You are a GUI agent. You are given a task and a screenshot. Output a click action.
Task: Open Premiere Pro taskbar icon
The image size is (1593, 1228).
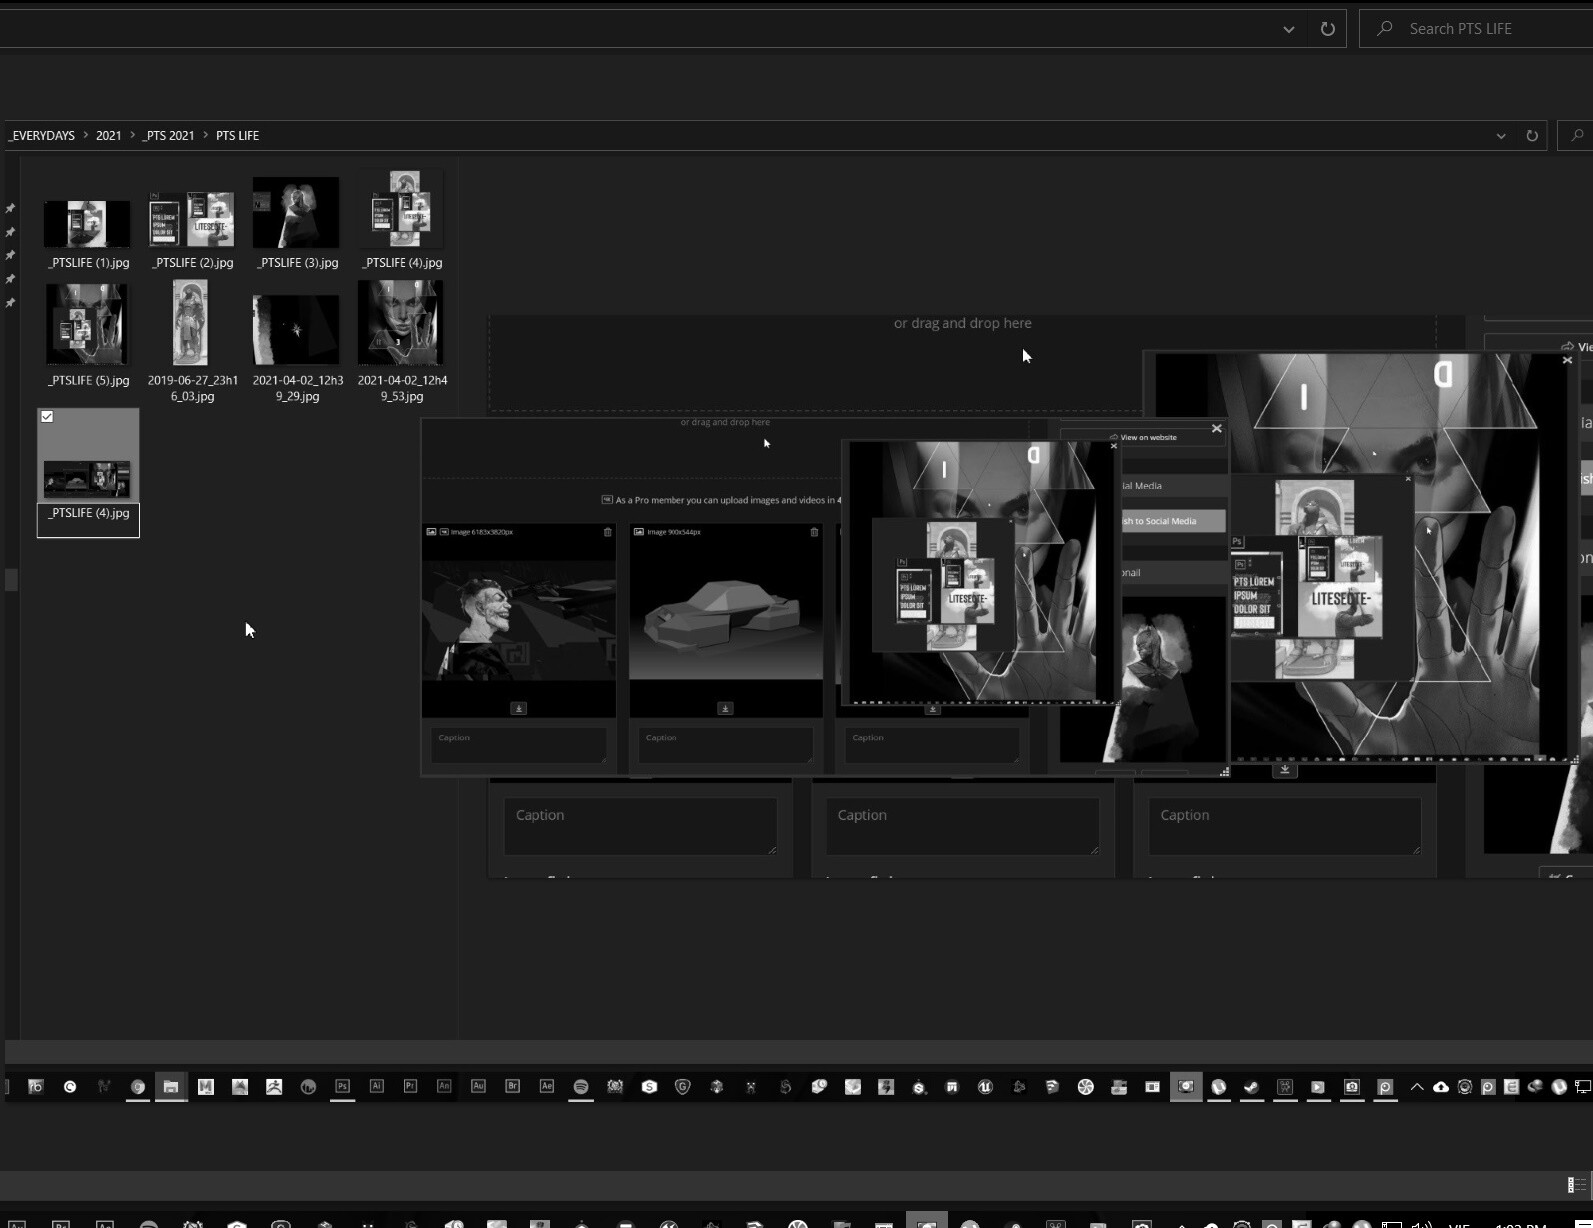click(410, 1086)
